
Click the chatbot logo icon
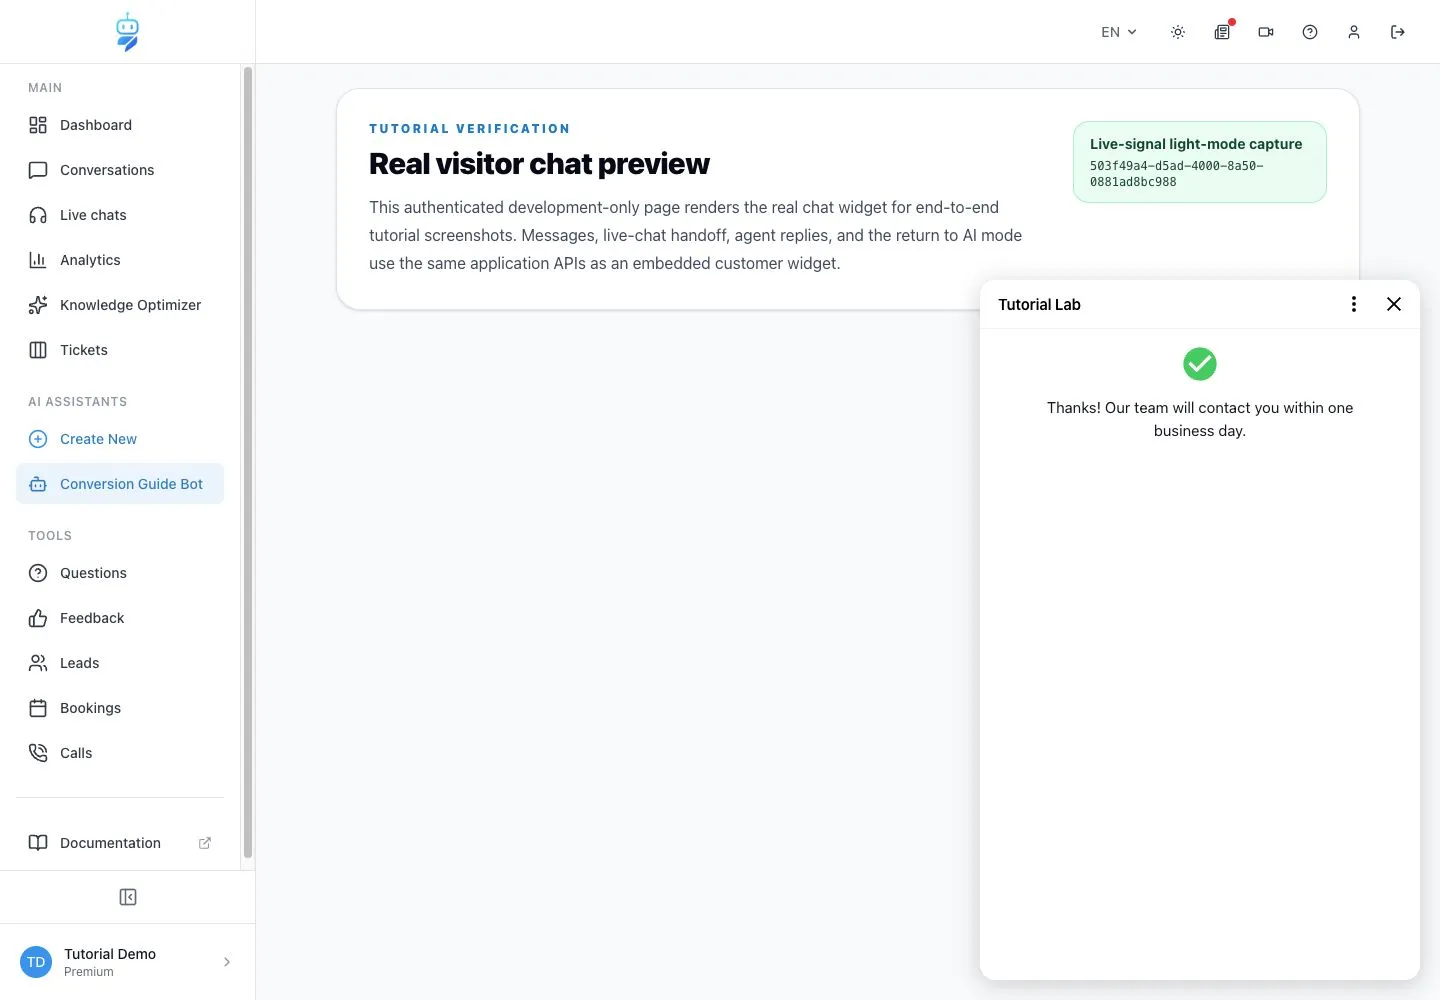click(127, 32)
